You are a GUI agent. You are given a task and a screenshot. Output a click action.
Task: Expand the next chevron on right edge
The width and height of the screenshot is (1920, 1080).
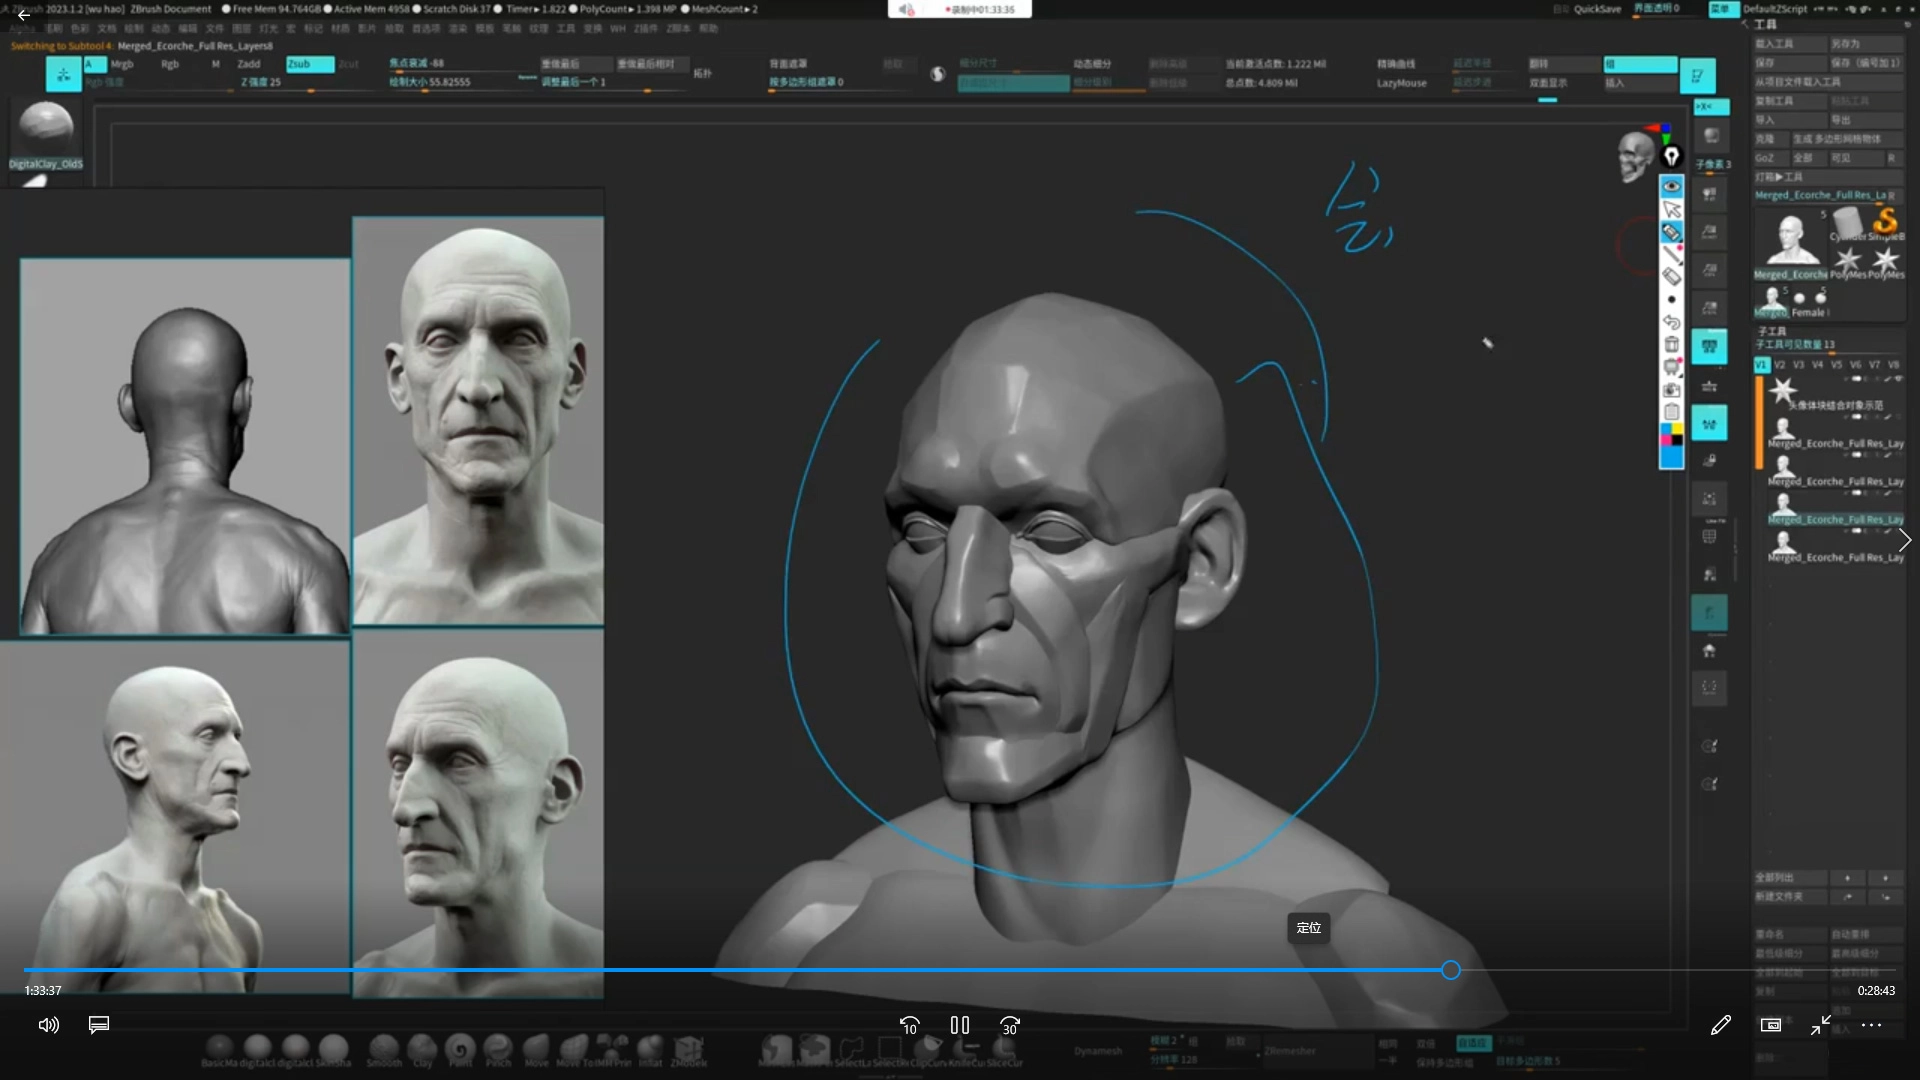(1904, 540)
